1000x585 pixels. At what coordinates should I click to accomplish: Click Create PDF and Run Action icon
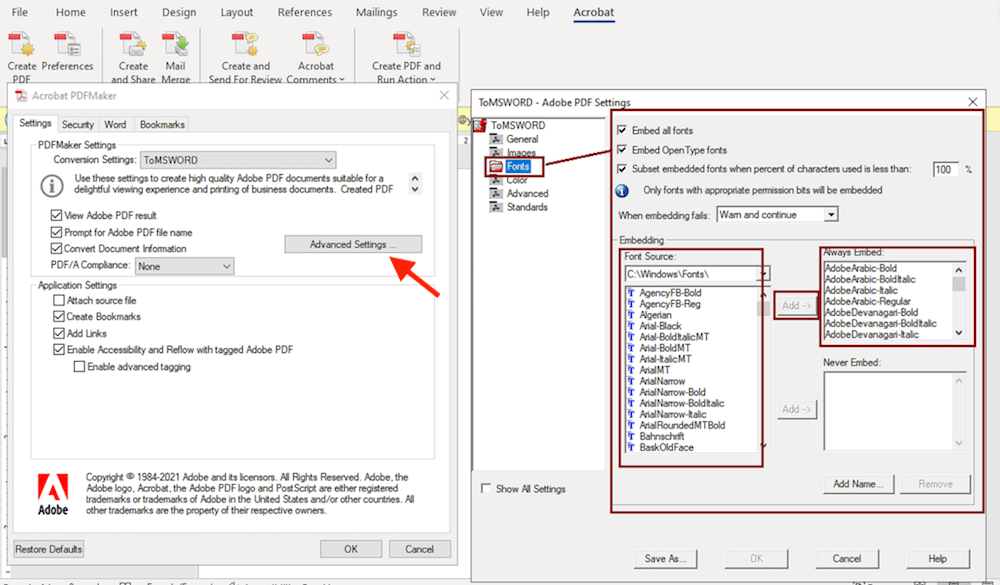pos(406,46)
